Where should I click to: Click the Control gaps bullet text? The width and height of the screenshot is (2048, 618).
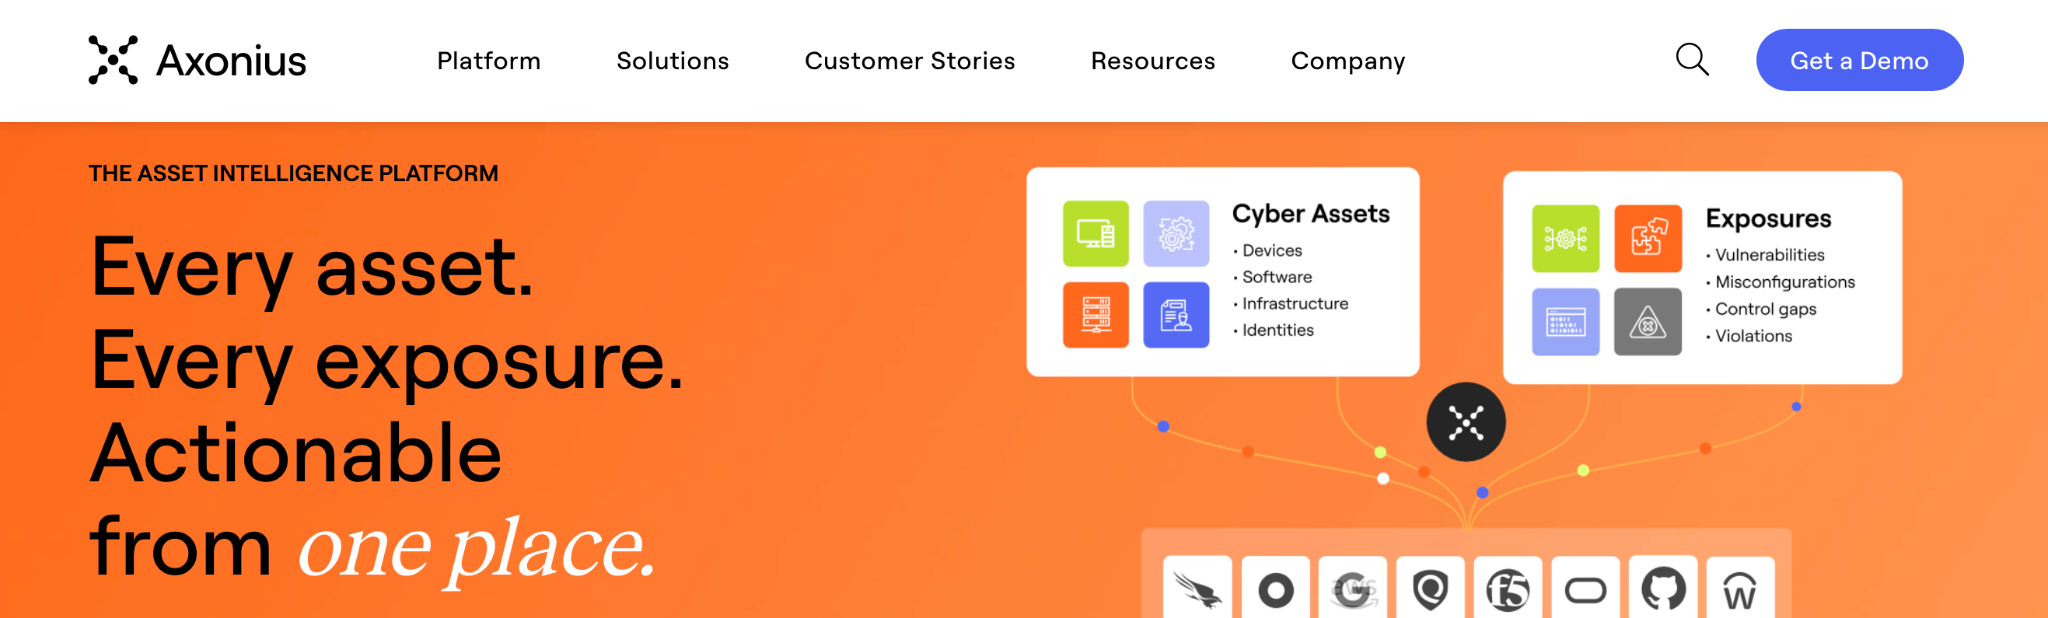[x=1766, y=309]
